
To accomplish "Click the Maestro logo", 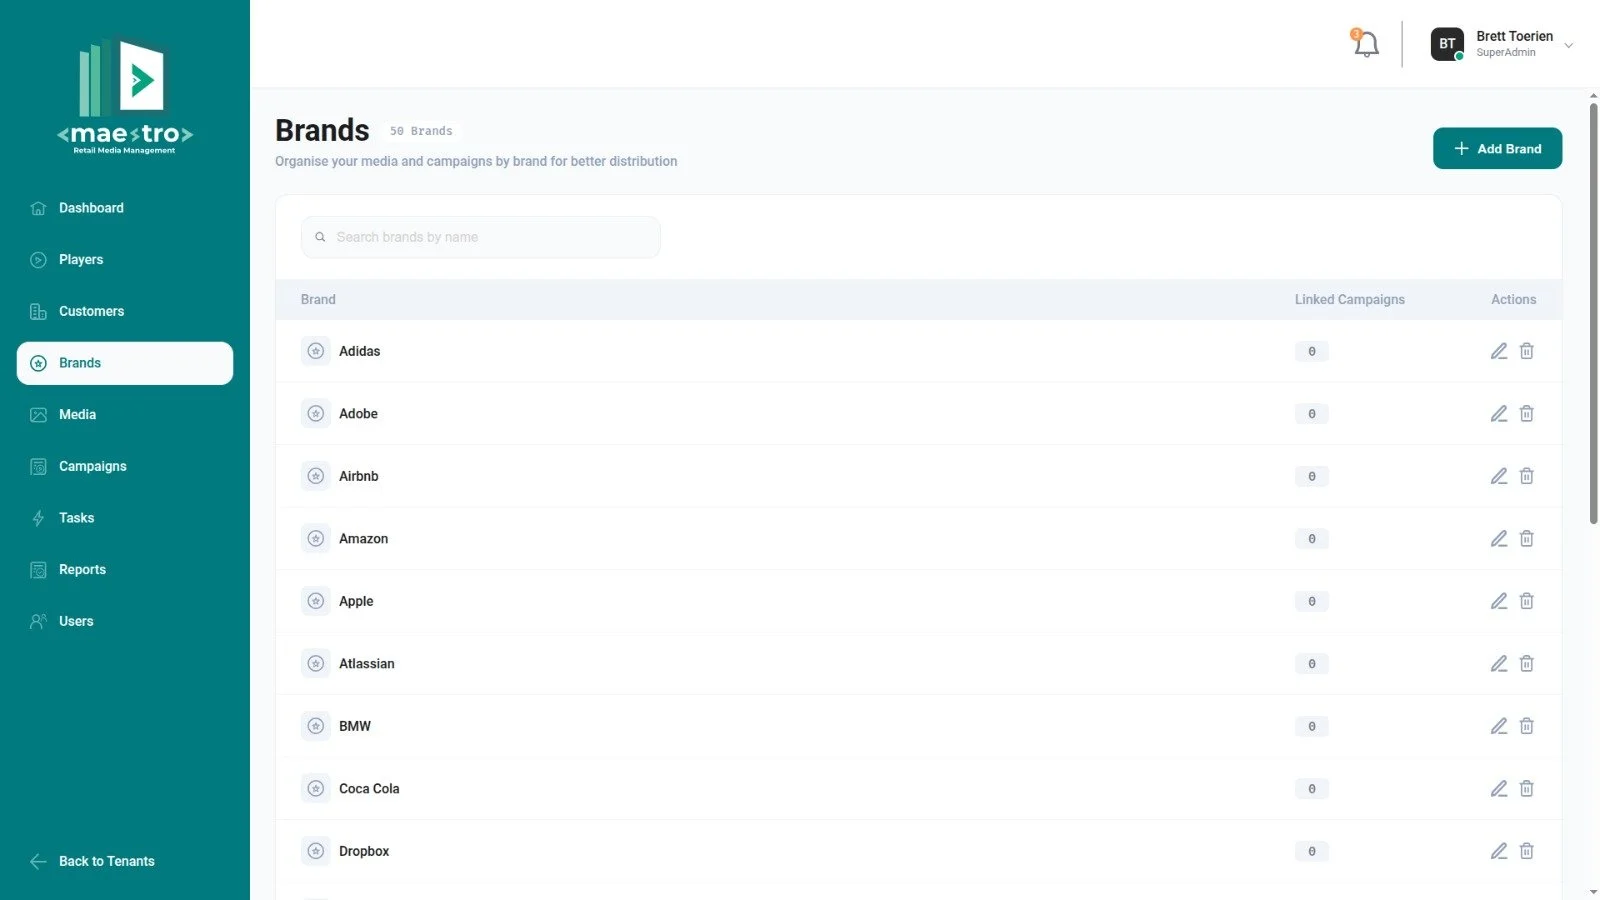I will pos(125,97).
